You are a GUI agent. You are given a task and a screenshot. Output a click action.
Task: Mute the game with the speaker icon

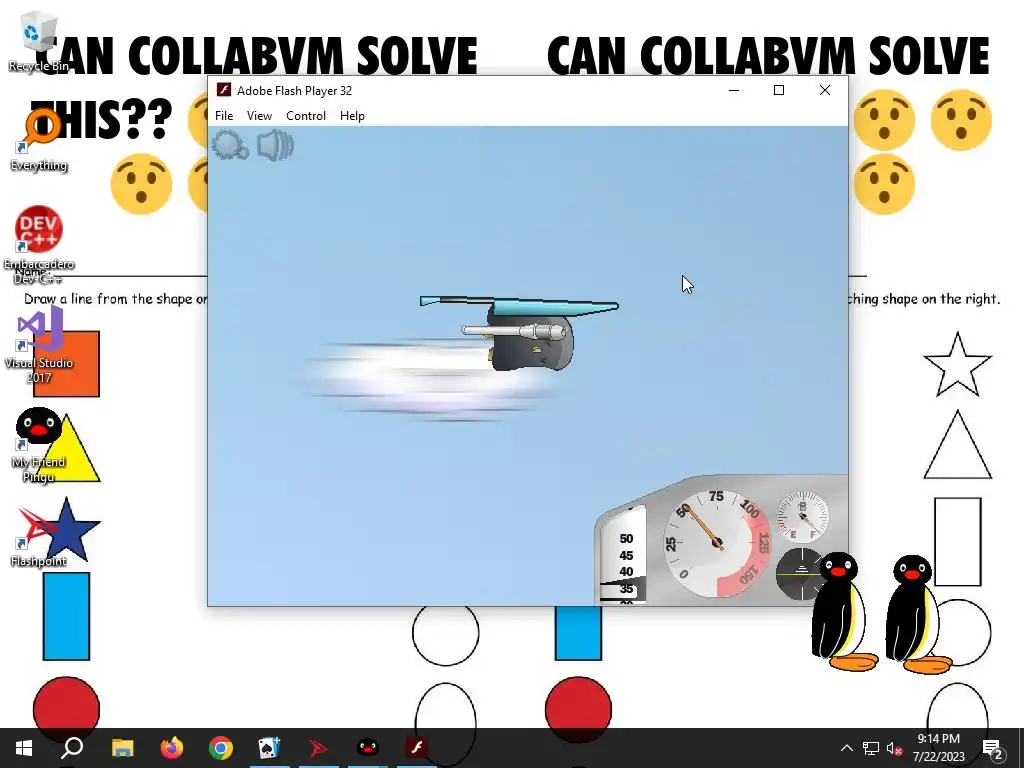pos(275,145)
